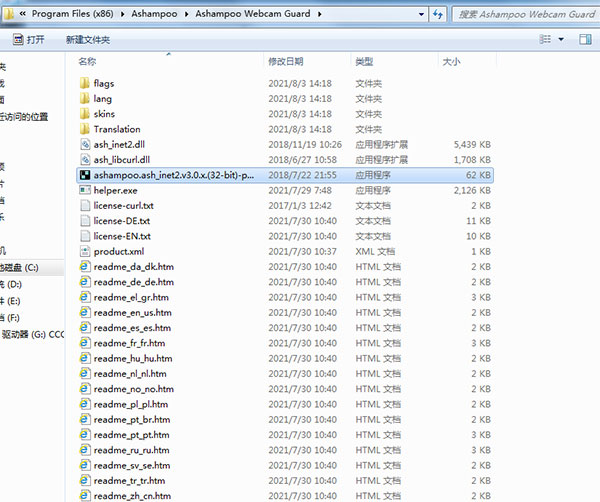Select the file named readme_ru_ru.htm
The height and width of the screenshot is (502, 600).
[132, 450]
